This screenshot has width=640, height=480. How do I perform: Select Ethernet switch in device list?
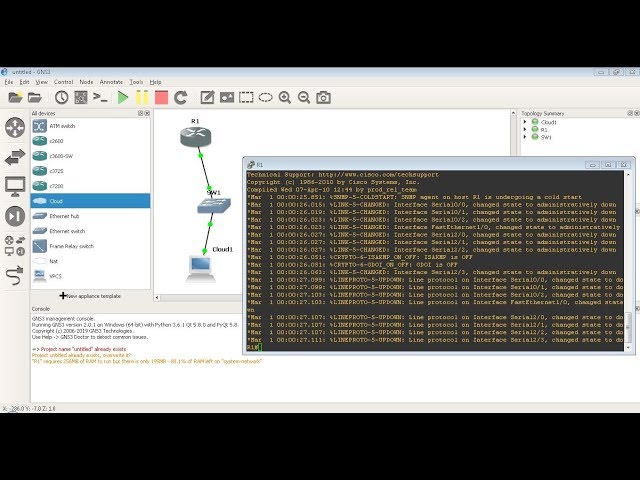click(x=91, y=231)
